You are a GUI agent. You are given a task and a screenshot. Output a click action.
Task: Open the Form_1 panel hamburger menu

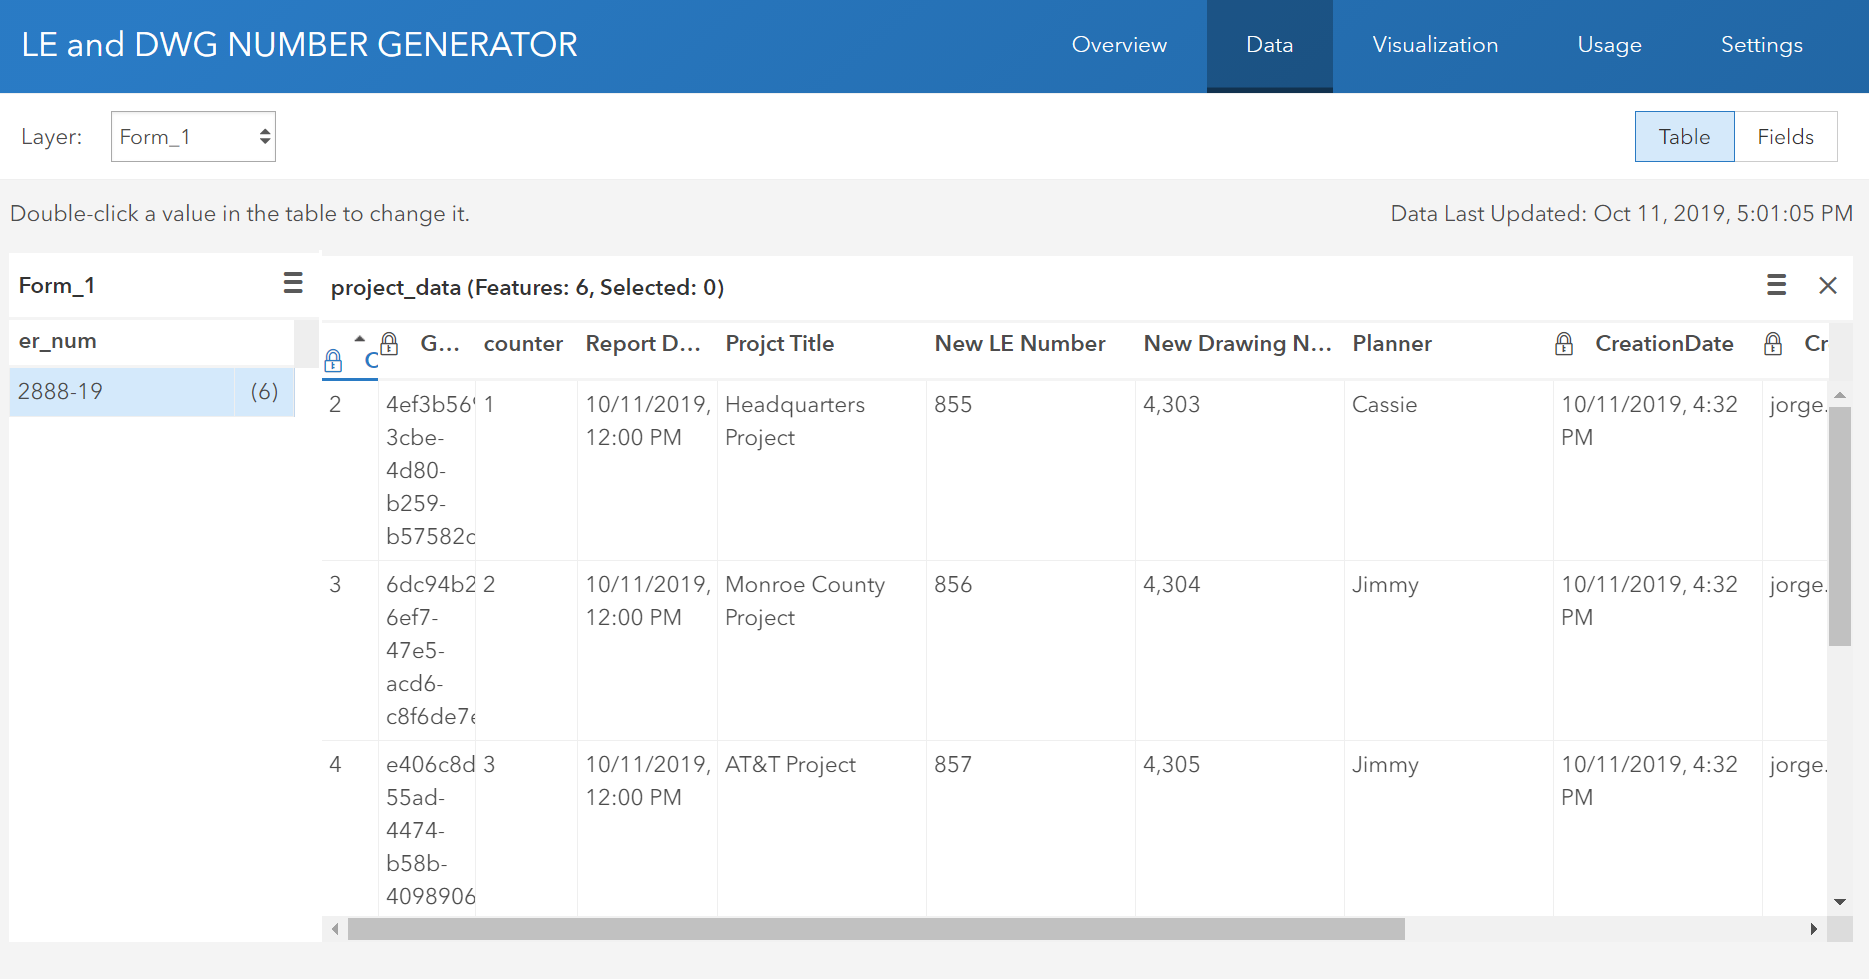click(293, 284)
